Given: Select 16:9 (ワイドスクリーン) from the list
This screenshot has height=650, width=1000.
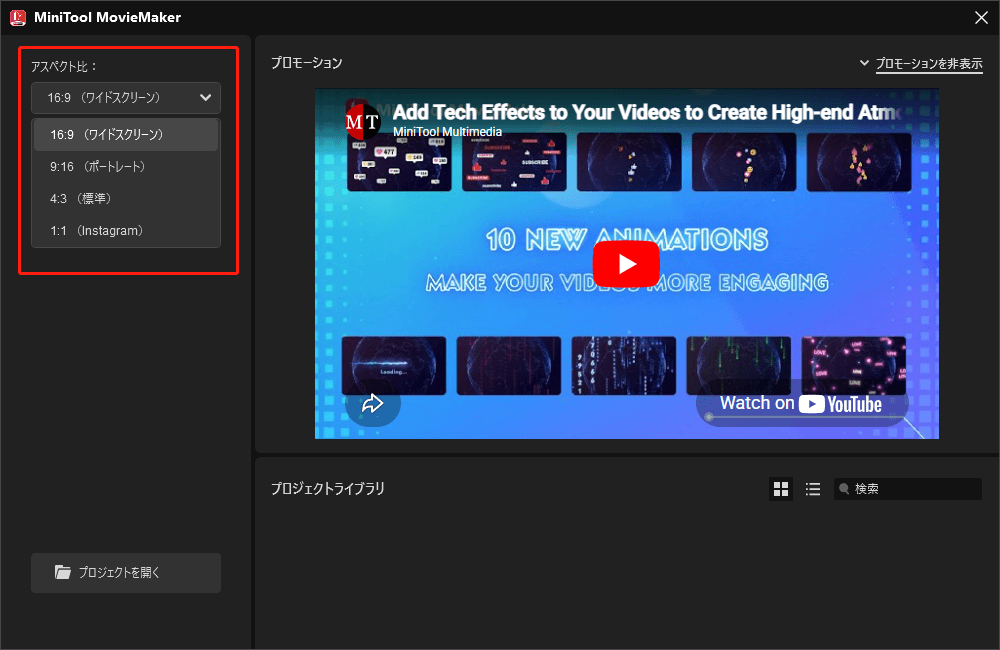Looking at the screenshot, I should 125,134.
